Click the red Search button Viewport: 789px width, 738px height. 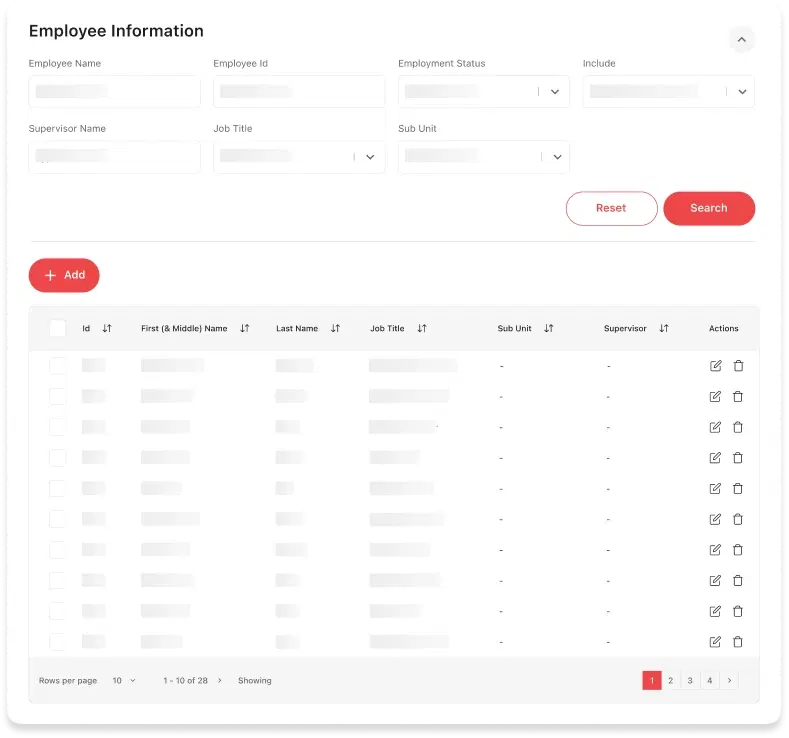pyautogui.click(x=709, y=208)
